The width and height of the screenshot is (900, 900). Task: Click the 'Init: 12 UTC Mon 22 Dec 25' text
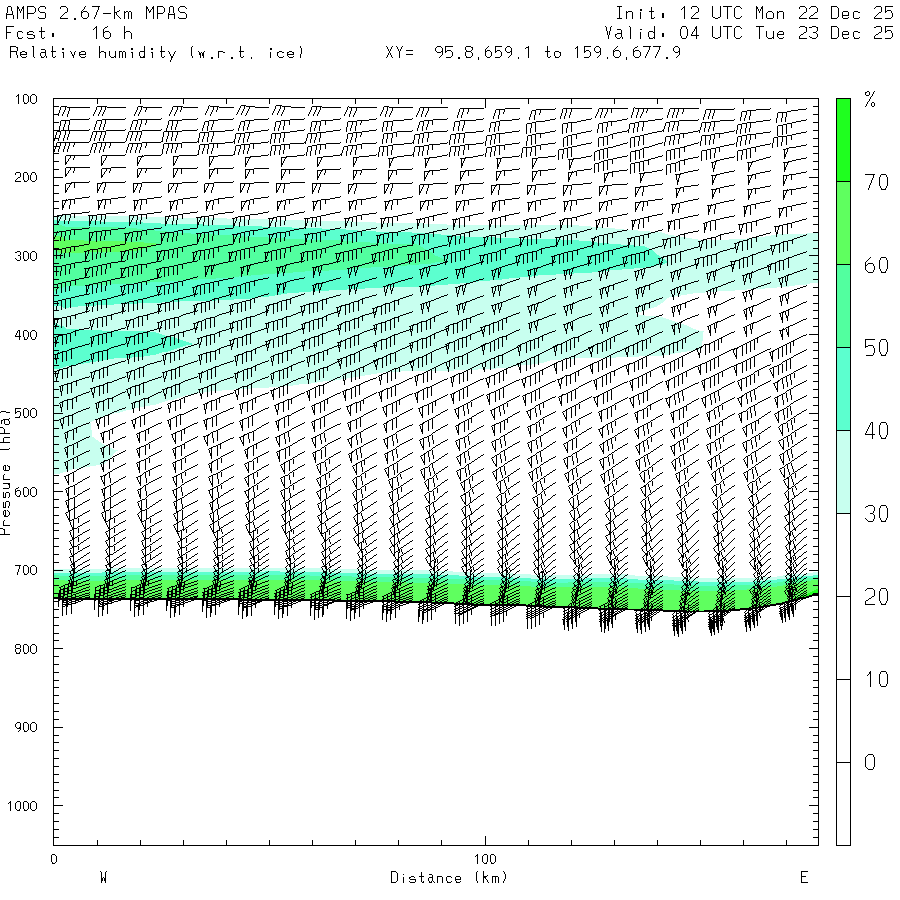(754, 13)
